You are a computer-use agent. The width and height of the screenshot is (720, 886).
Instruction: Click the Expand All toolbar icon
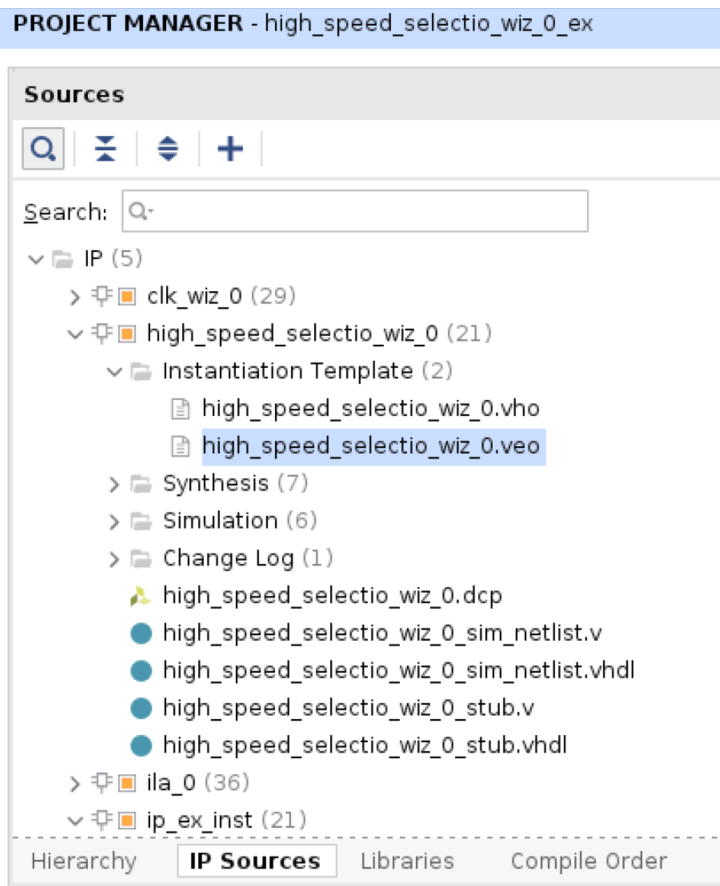pos(168,150)
